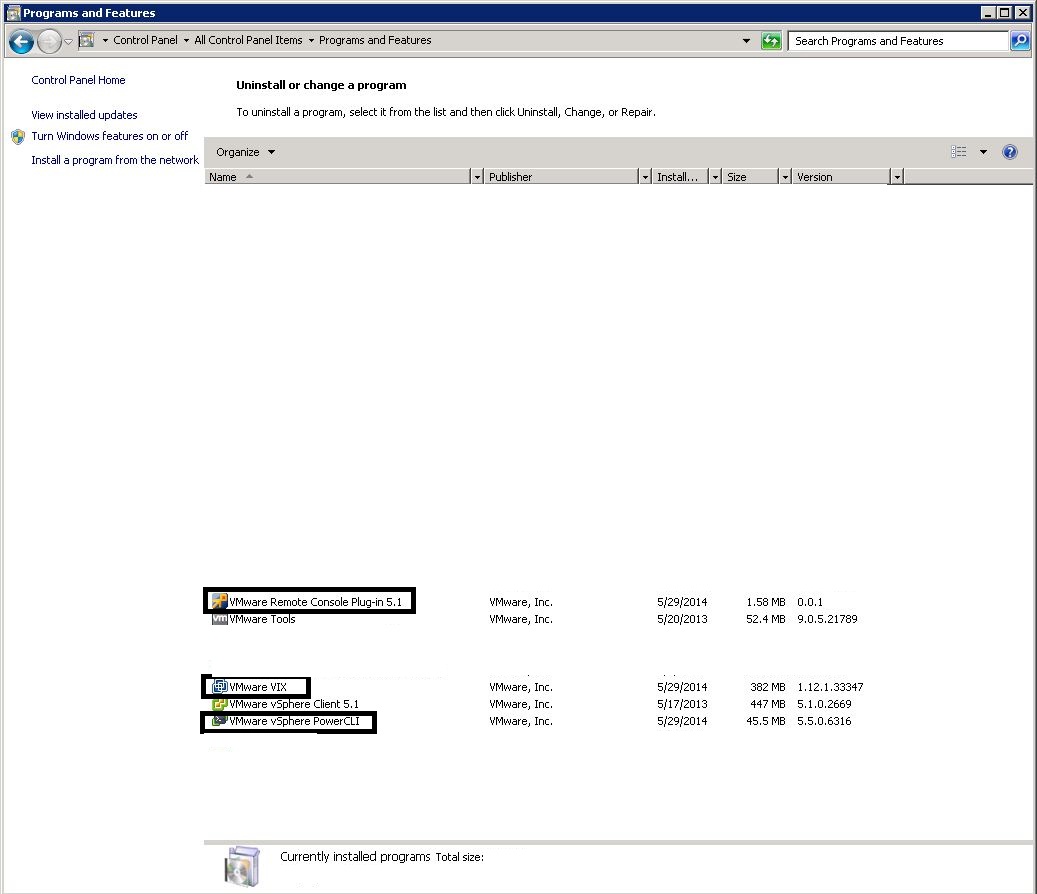The width and height of the screenshot is (1037, 894).
Task: Click the VMware VIX program icon
Action: coord(219,687)
